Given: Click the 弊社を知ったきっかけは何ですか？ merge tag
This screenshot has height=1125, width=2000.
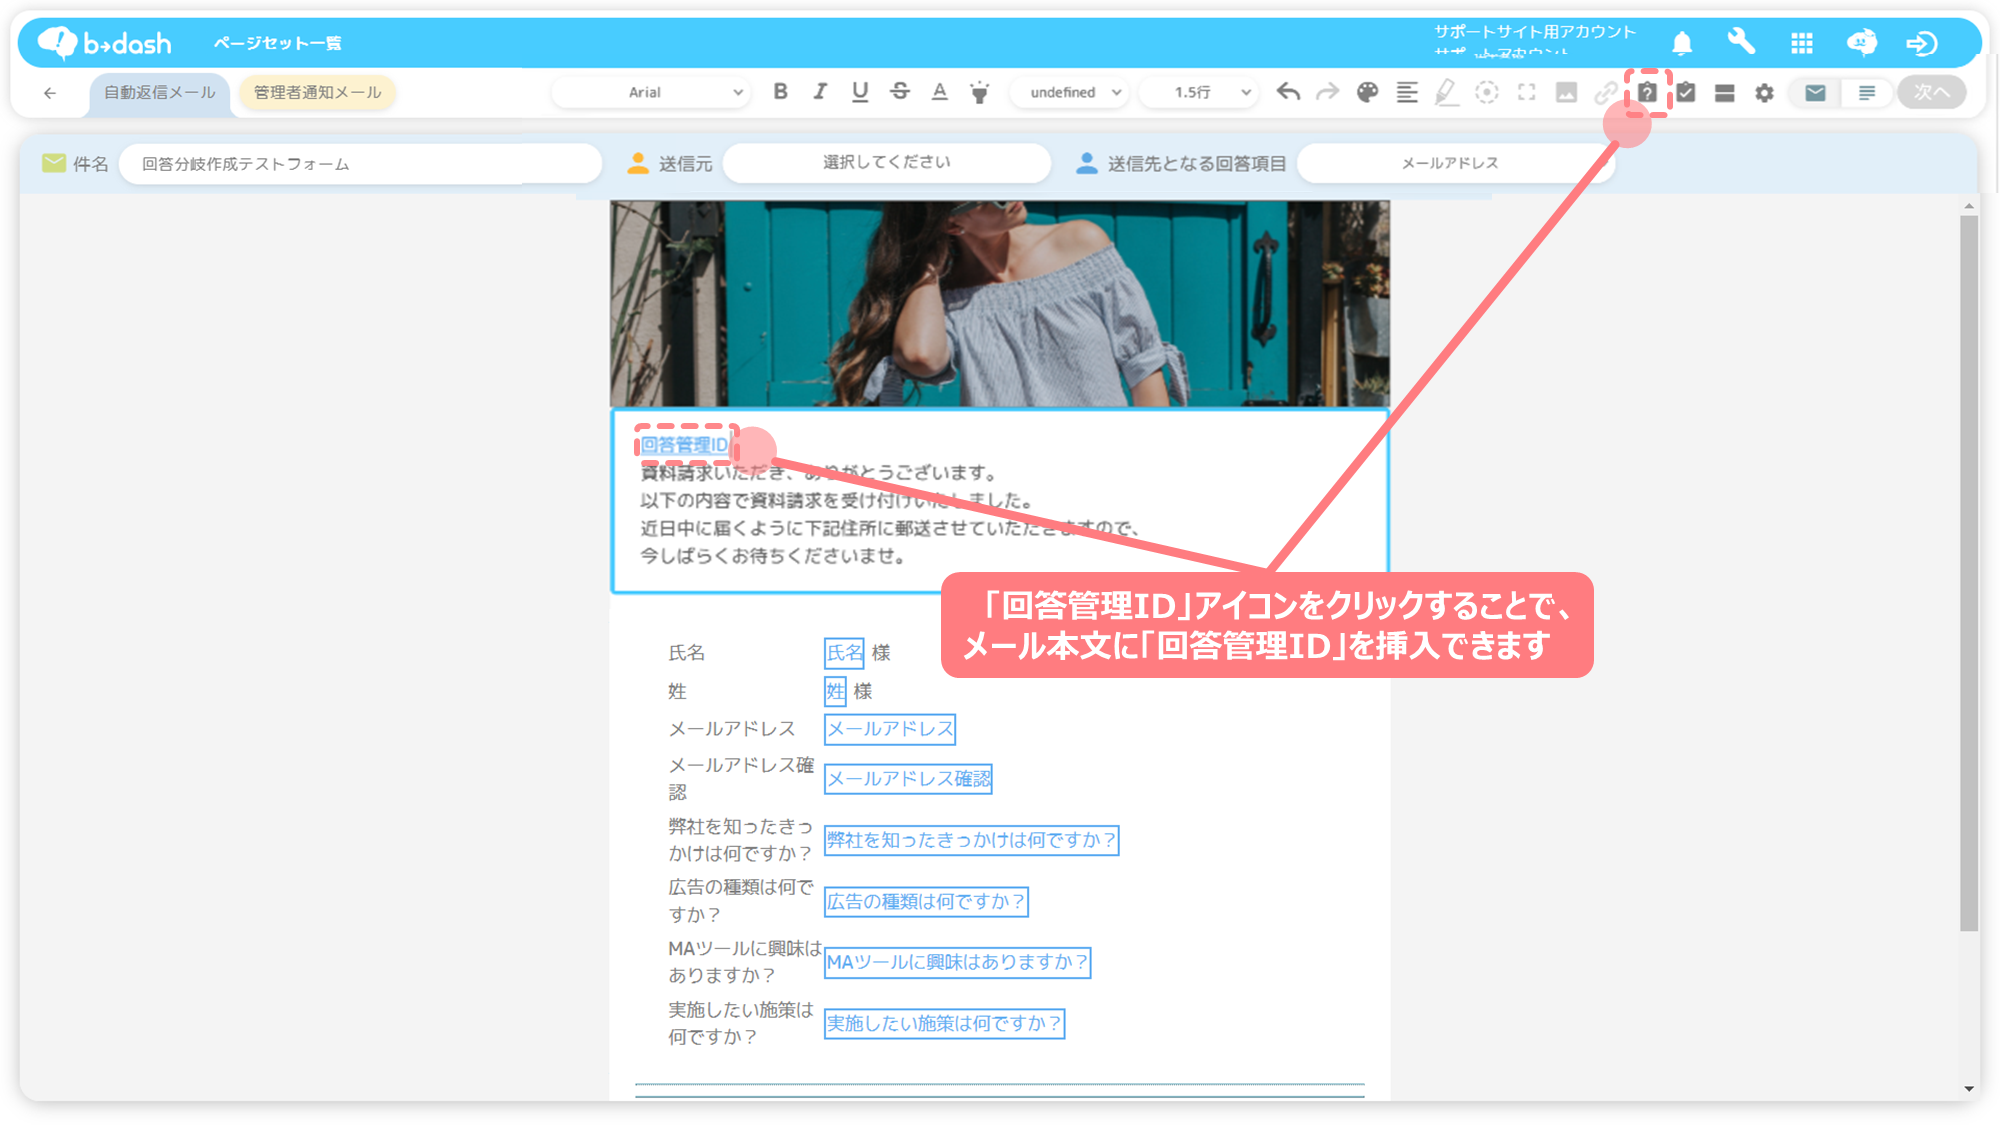Looking at the screenshot, I should click(x=971, y=840).
